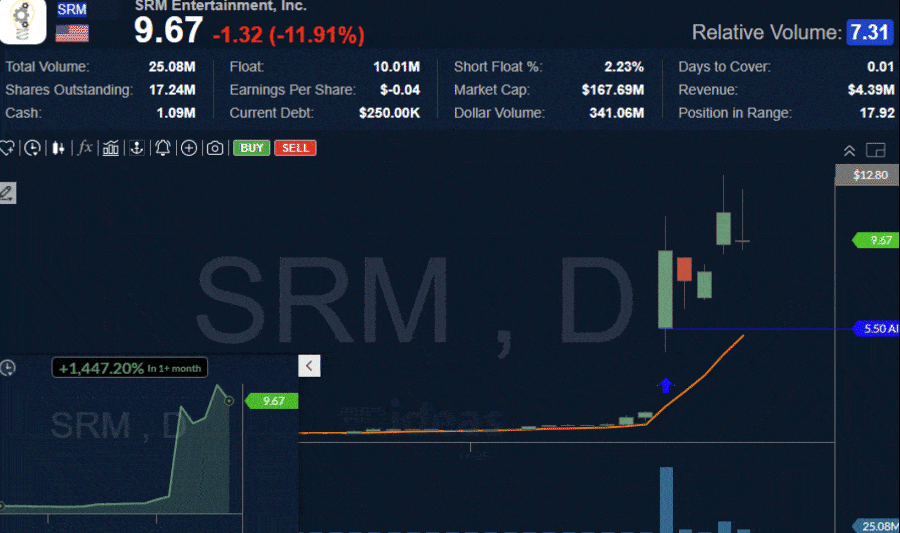
Task: Click the Cash value 1.09M
Action: tap(176, 113)
